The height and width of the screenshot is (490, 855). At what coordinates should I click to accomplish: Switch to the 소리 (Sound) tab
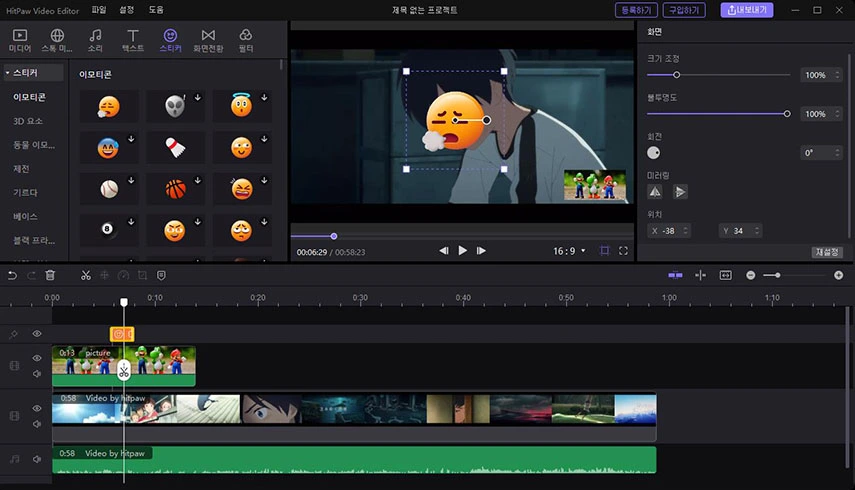(x=95, y=41)
